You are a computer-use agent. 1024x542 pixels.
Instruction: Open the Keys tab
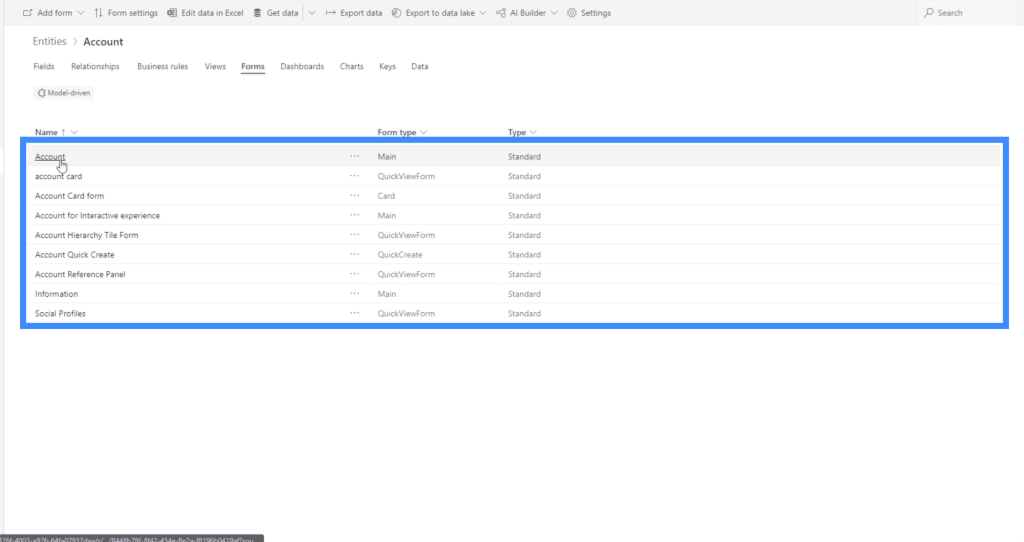(x=387, y=67)
